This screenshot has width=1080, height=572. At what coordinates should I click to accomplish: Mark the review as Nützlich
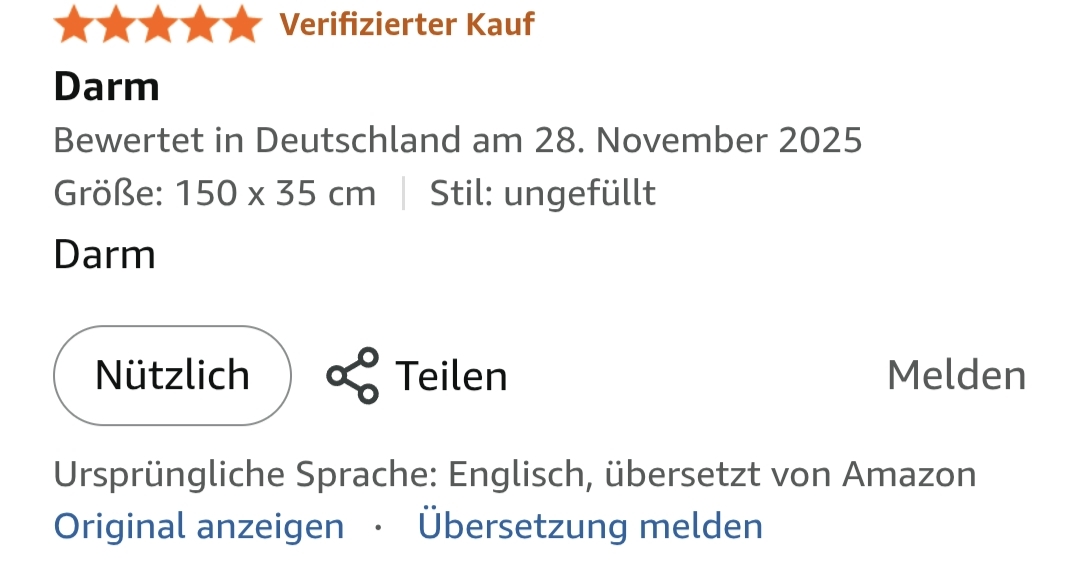(172, 376)
